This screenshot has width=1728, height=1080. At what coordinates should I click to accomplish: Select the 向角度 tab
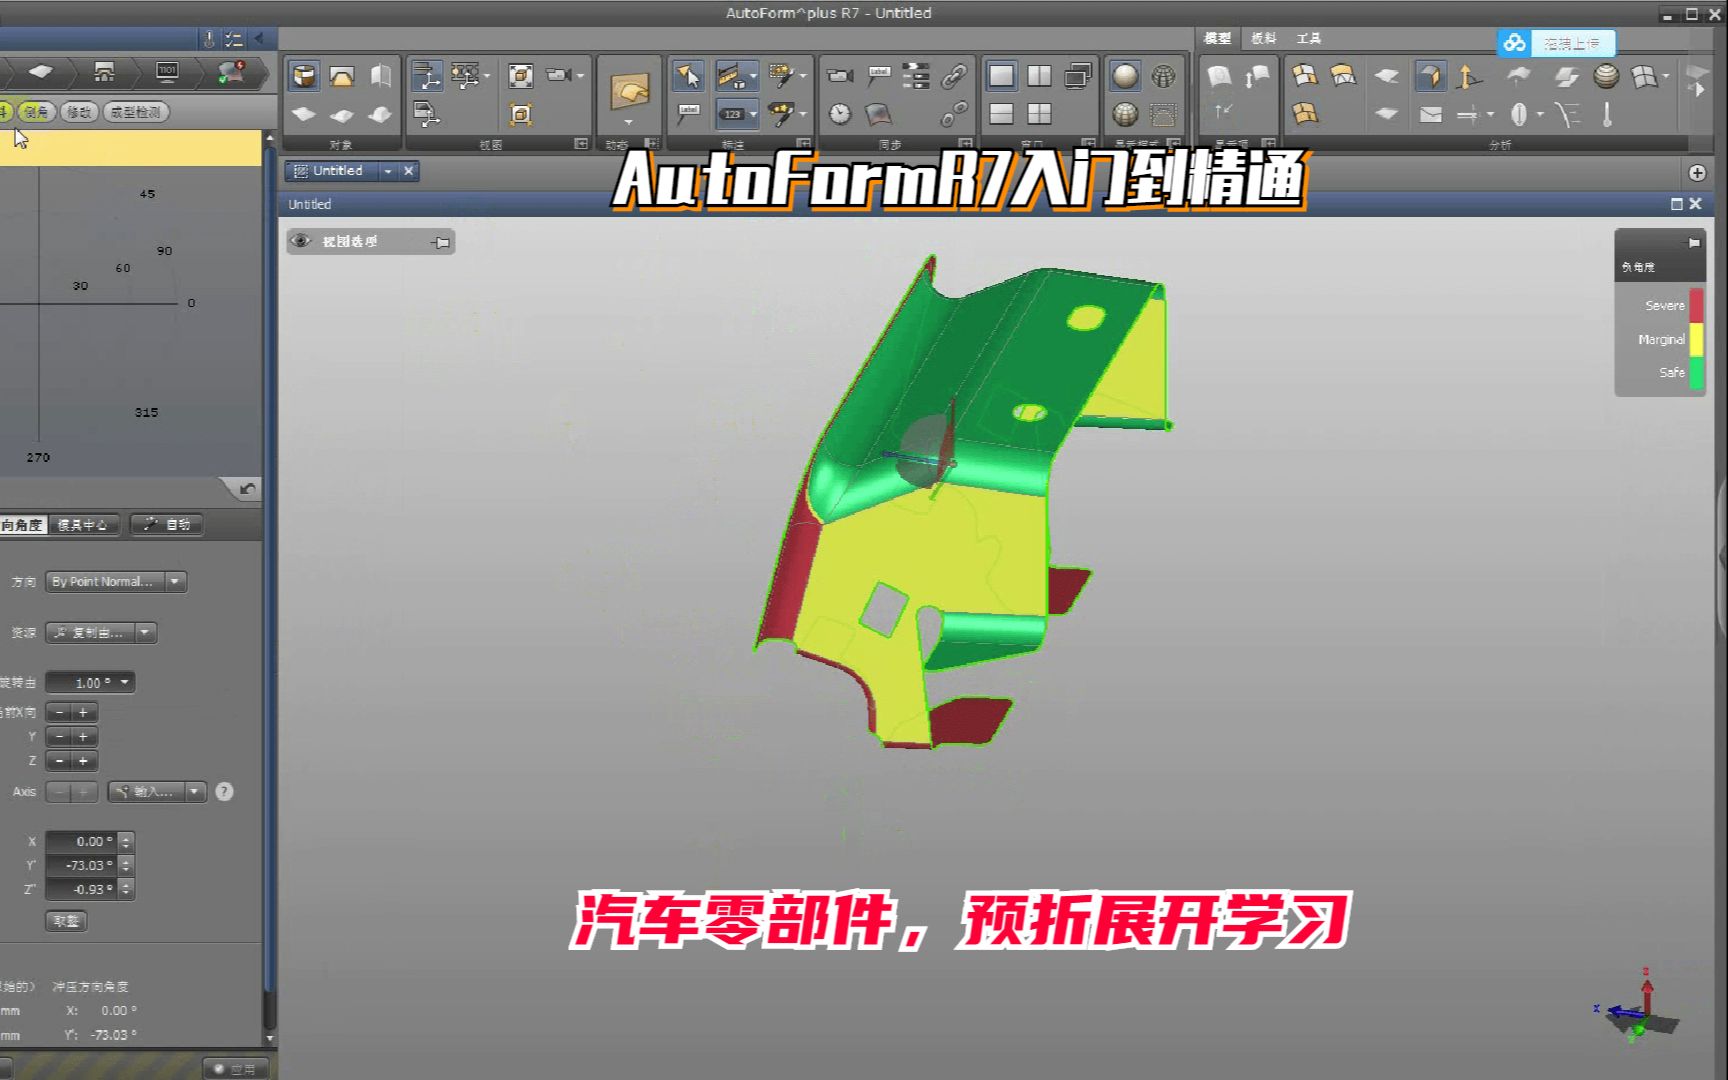(22, 525)
